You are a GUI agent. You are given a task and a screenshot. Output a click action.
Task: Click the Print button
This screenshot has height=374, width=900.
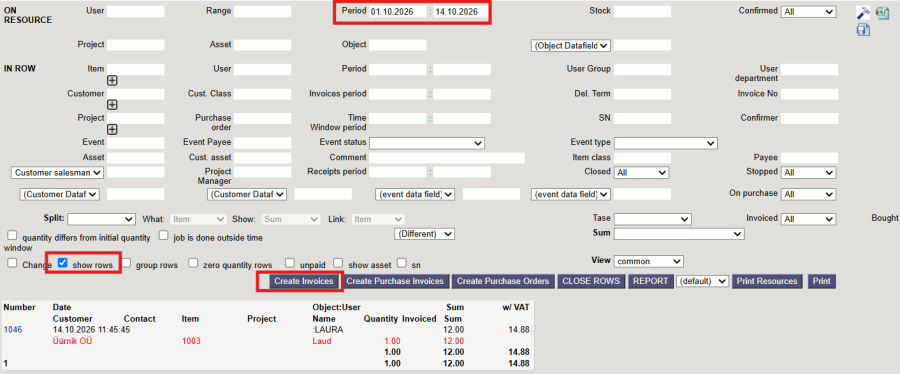(821, 281)
